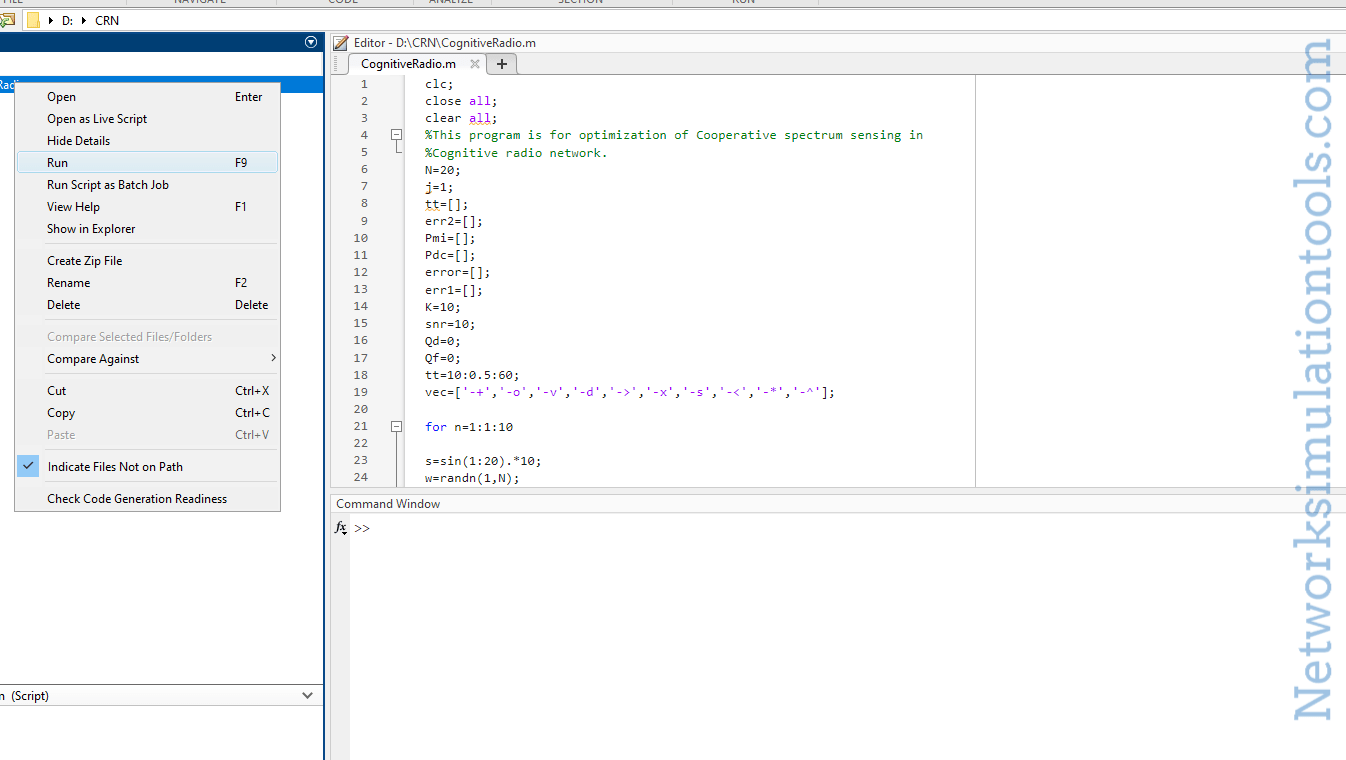Click the editor document icon beside Editor title
The height and width of the screenshot is (760, 1346).
tap(342, 43)
